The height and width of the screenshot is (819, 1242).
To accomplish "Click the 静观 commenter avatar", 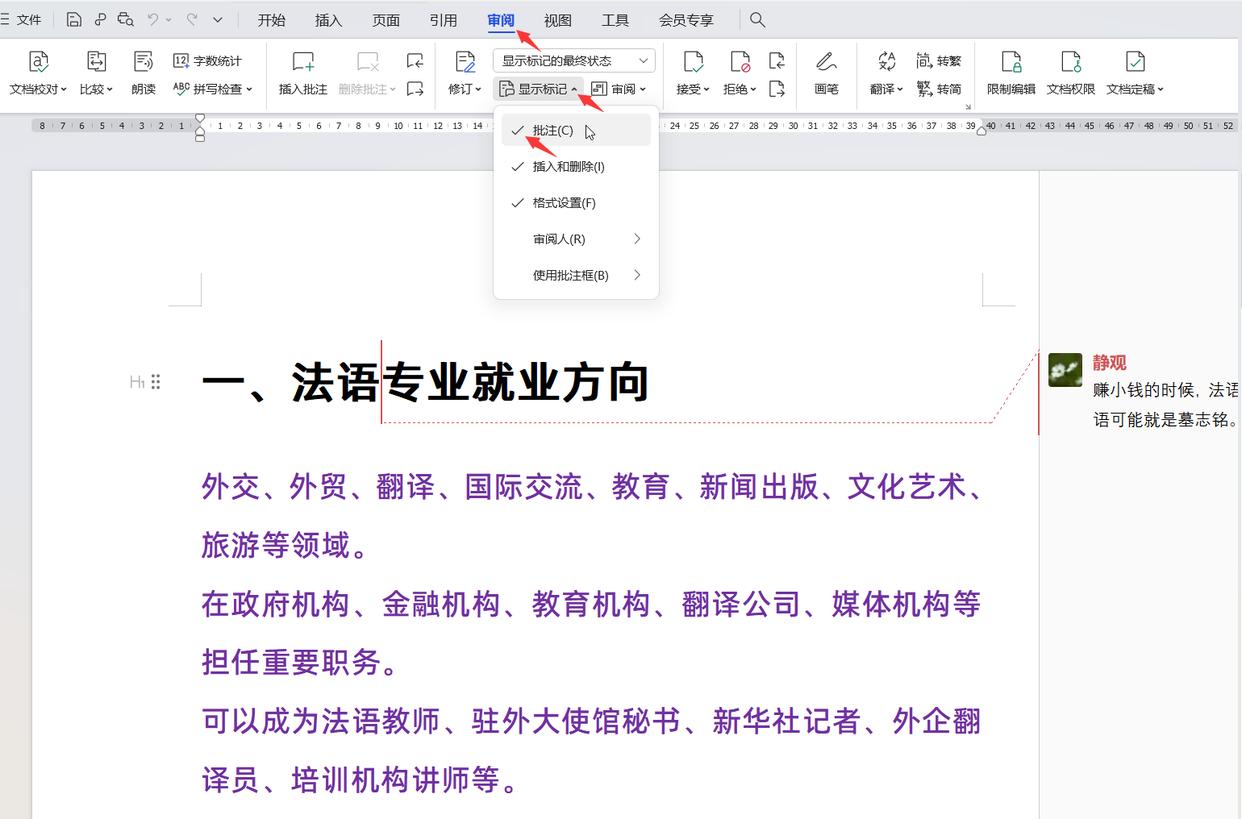I will point(1065,370).
